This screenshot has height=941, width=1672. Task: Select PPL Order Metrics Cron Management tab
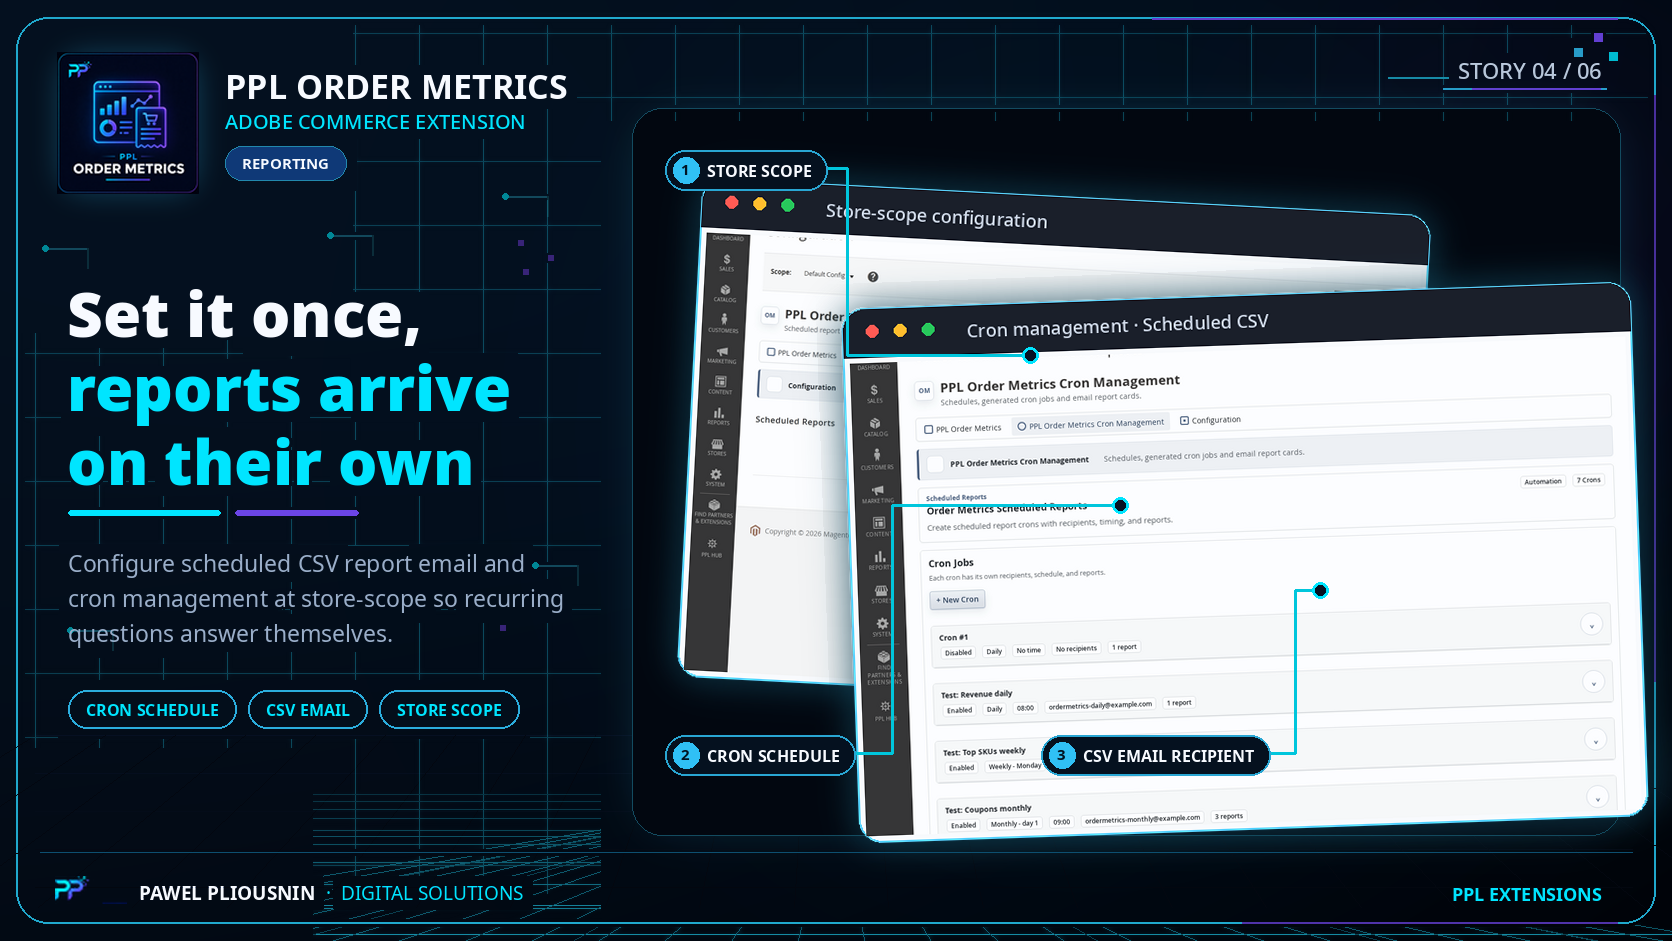(x=1091, y=424)
